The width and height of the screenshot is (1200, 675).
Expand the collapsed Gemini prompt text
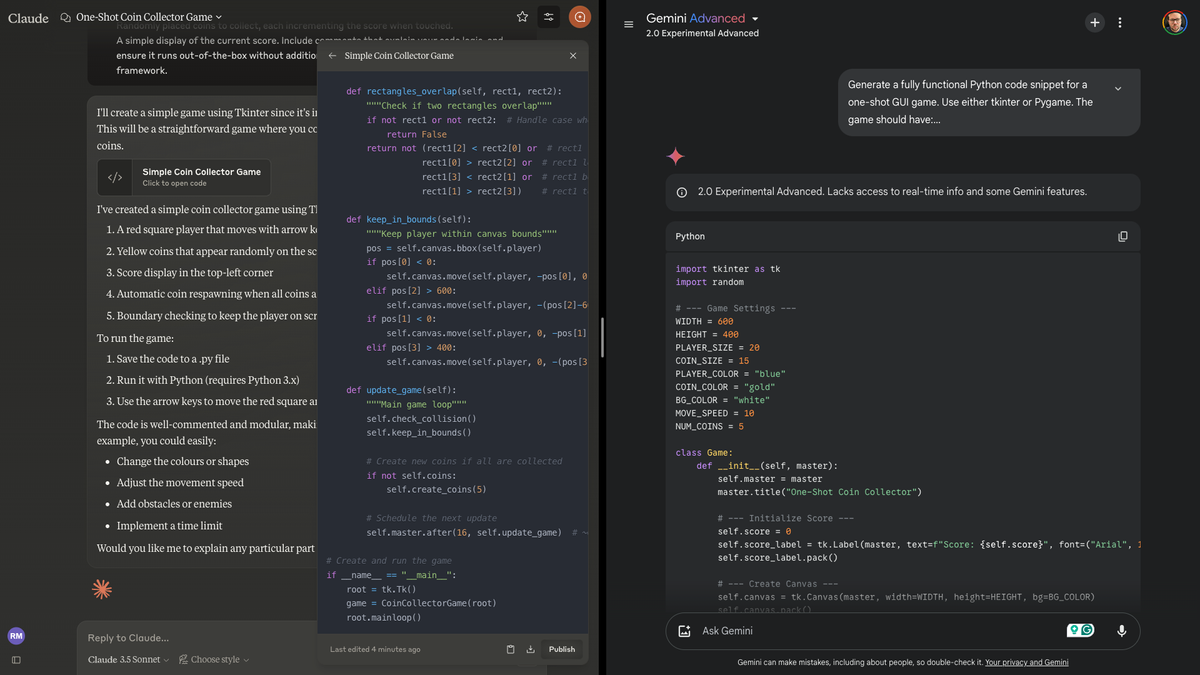1118,89
